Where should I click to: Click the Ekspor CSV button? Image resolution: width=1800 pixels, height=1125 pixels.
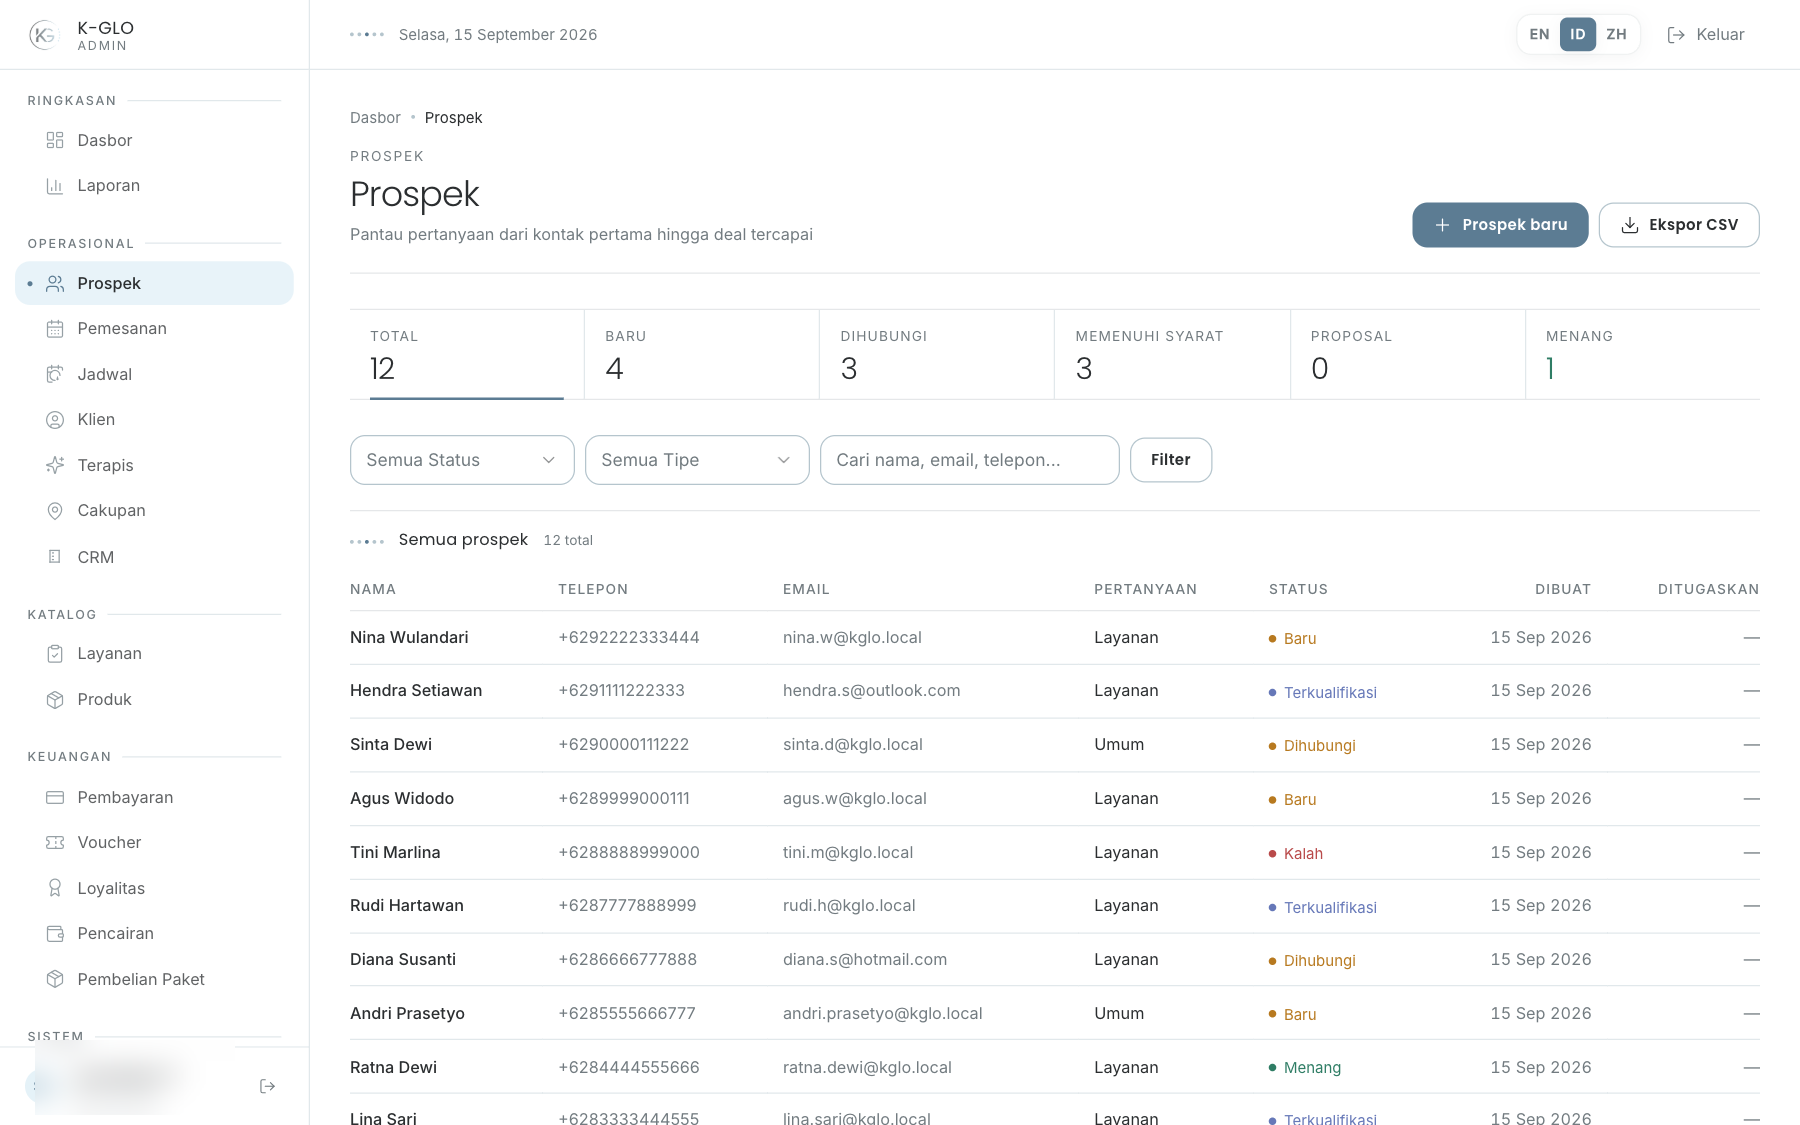click(x=1679, y=225)
